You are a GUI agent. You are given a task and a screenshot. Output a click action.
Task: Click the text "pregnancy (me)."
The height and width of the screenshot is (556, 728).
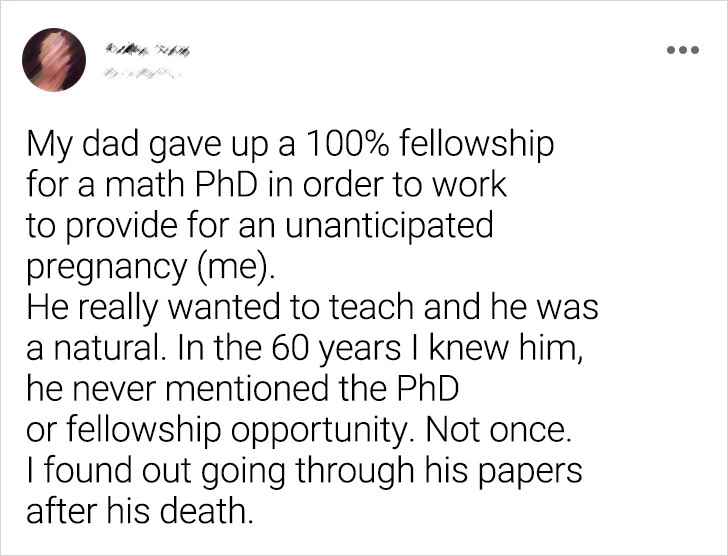(x=148, y=267)
